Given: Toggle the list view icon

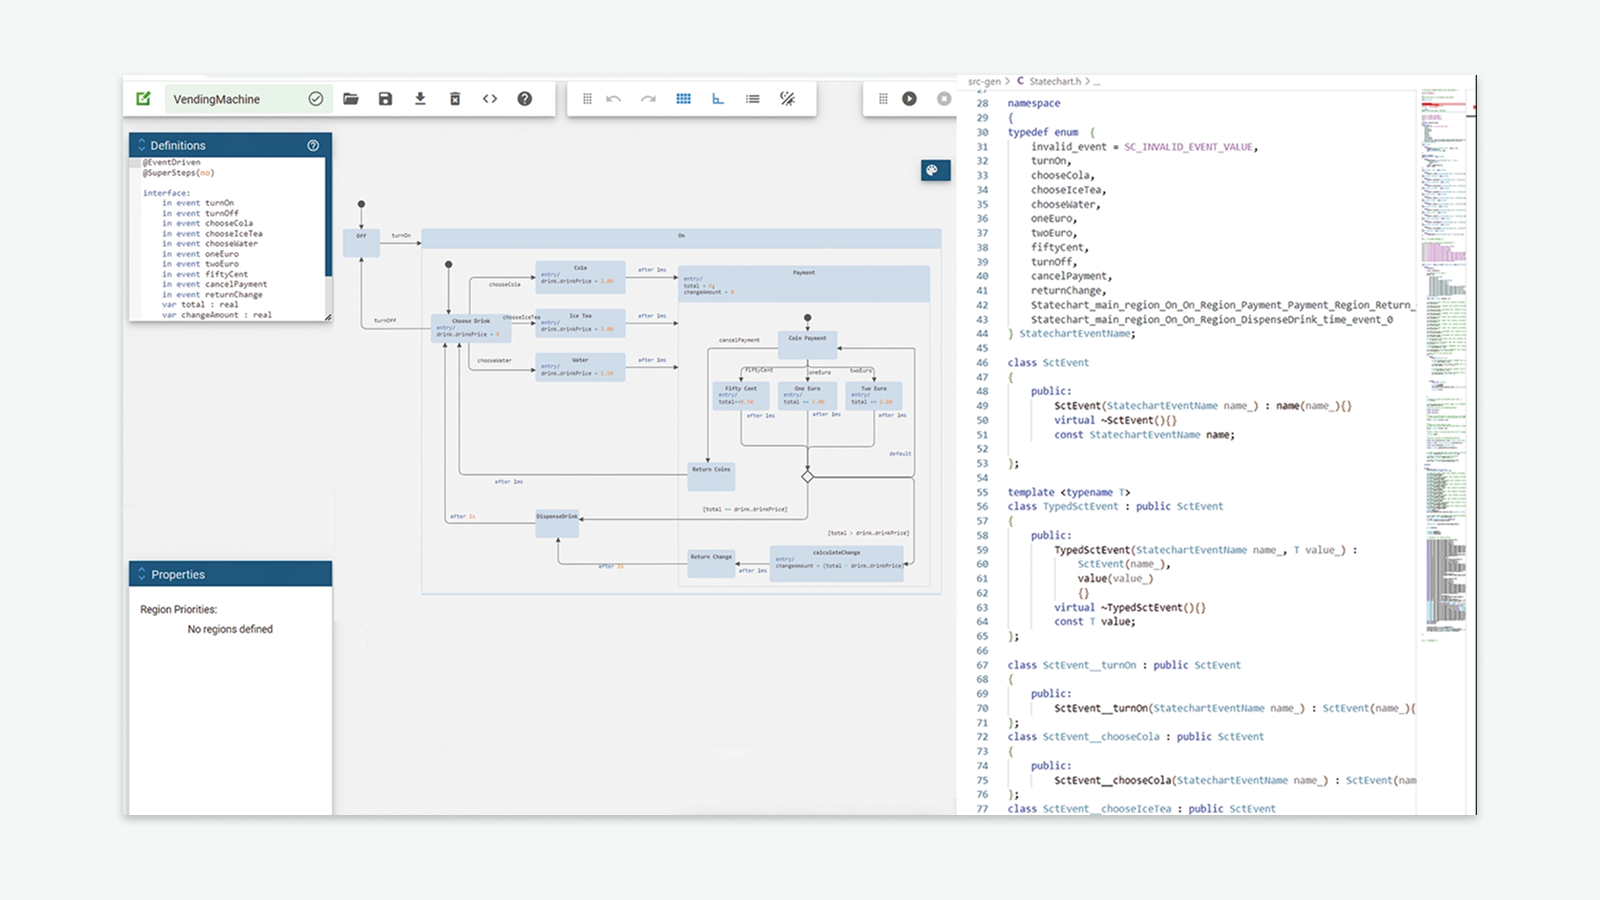Looking at the screenshot, I should click(x=753, y=99).
